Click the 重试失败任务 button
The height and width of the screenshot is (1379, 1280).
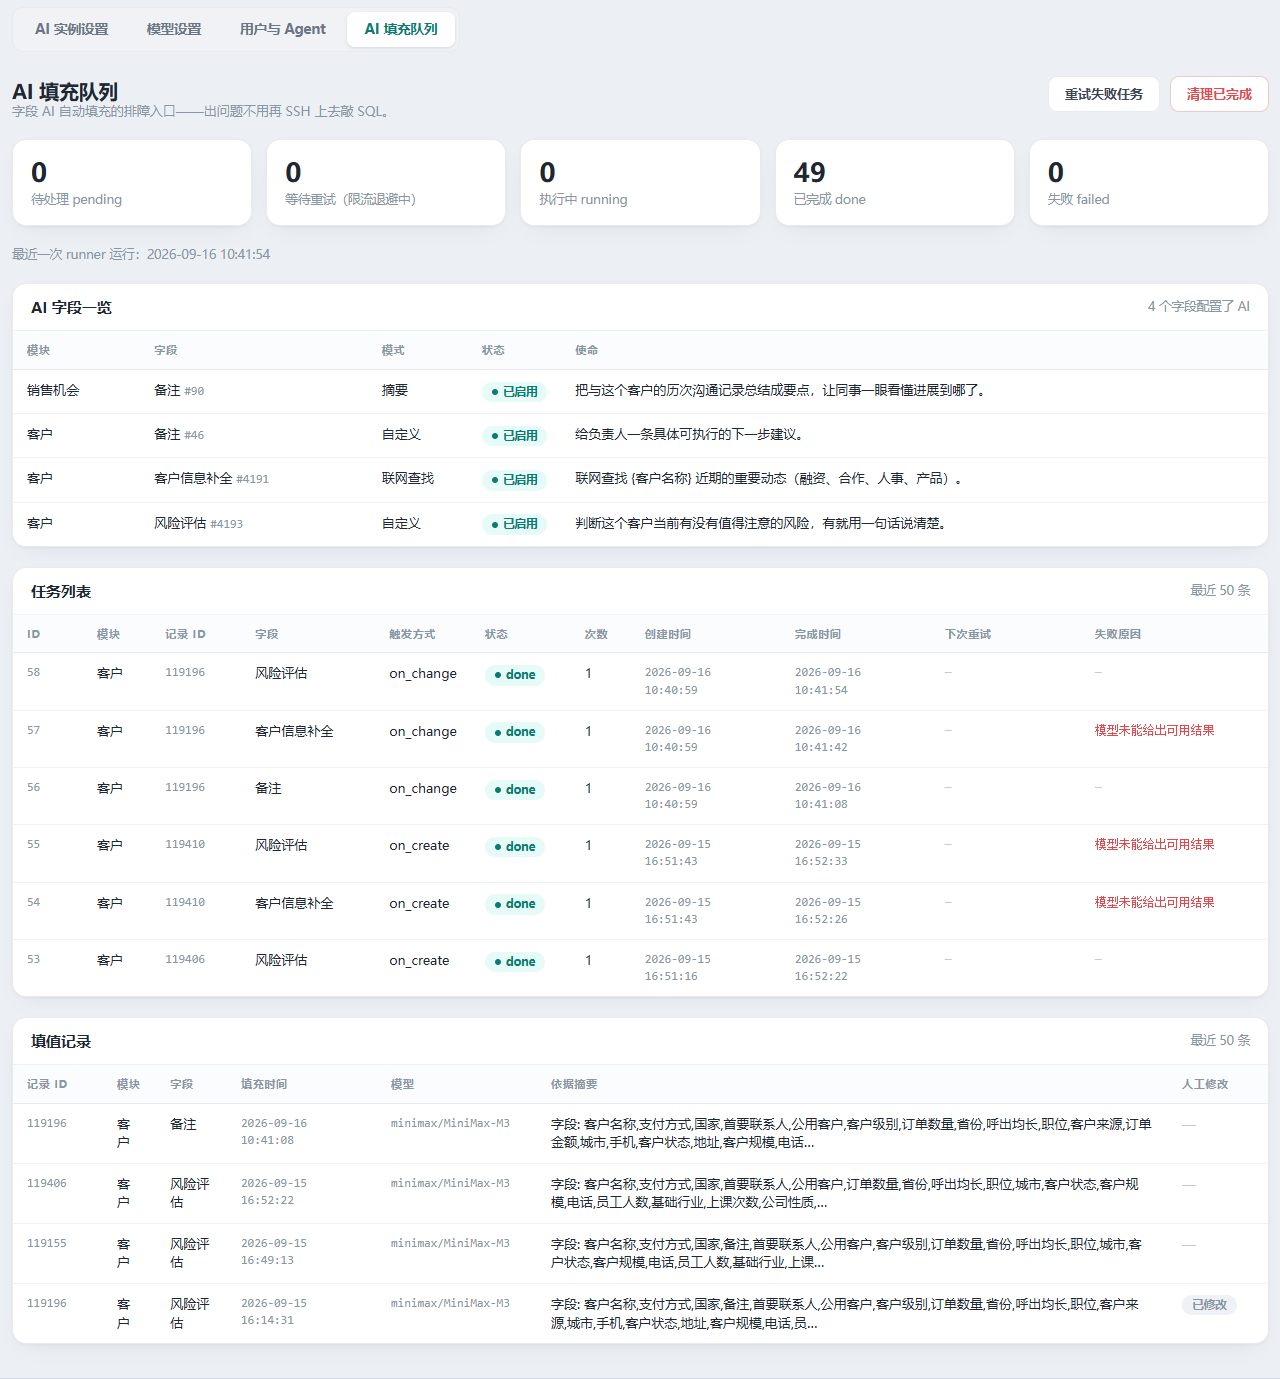pos(1104,94)
